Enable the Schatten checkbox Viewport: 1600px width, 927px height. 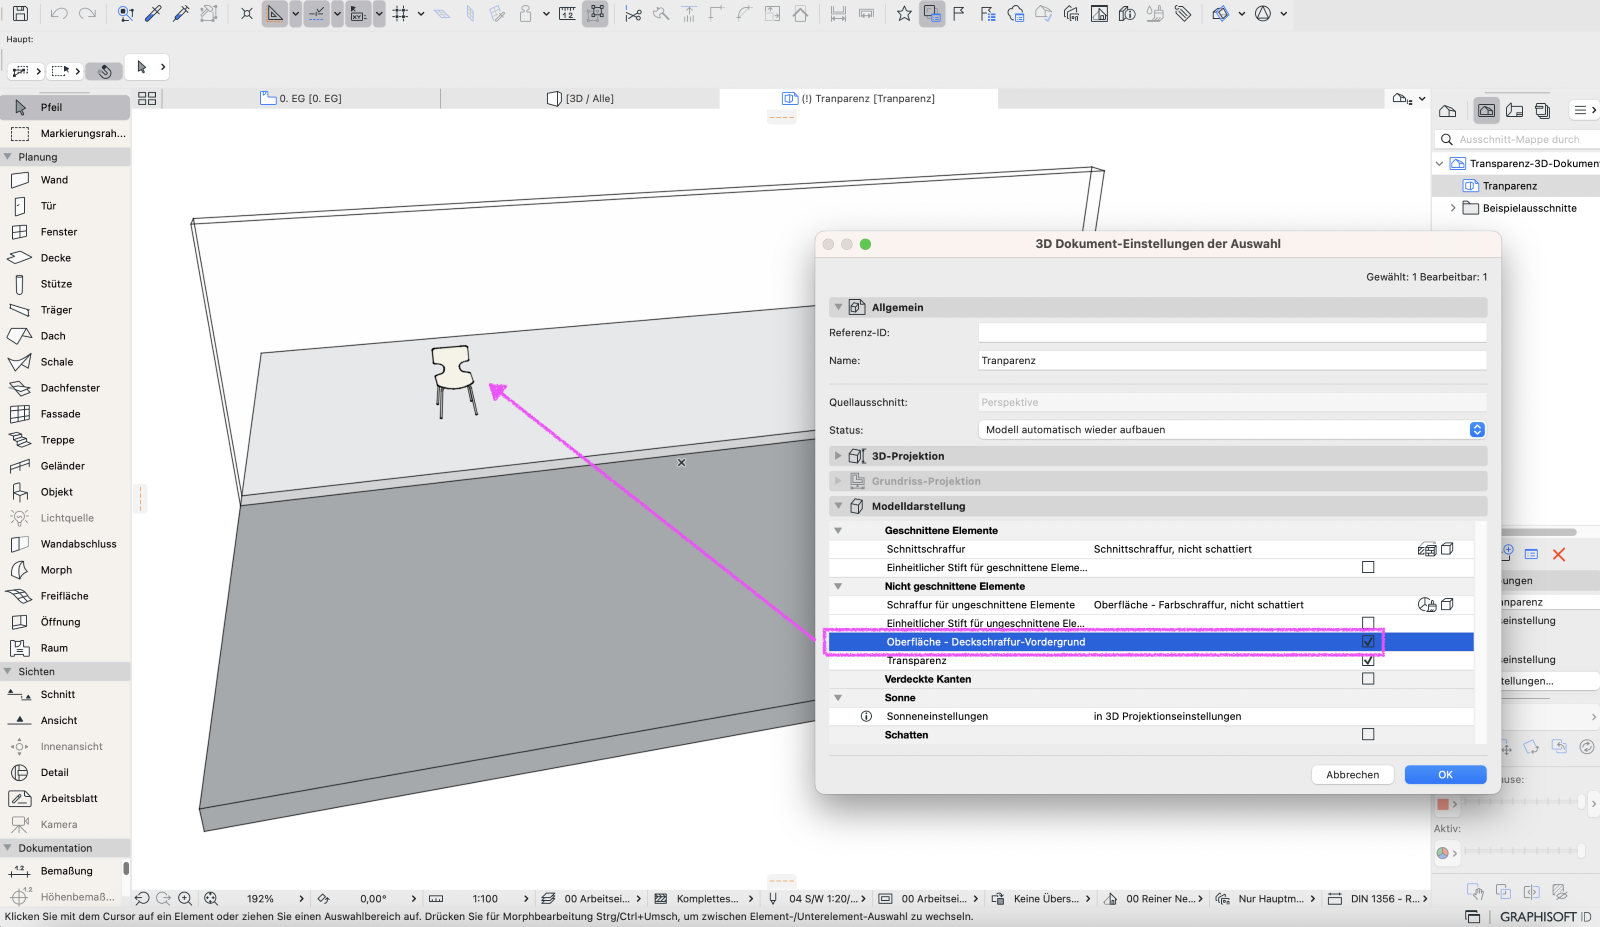pyautogui.click(x=1368, y=734)
